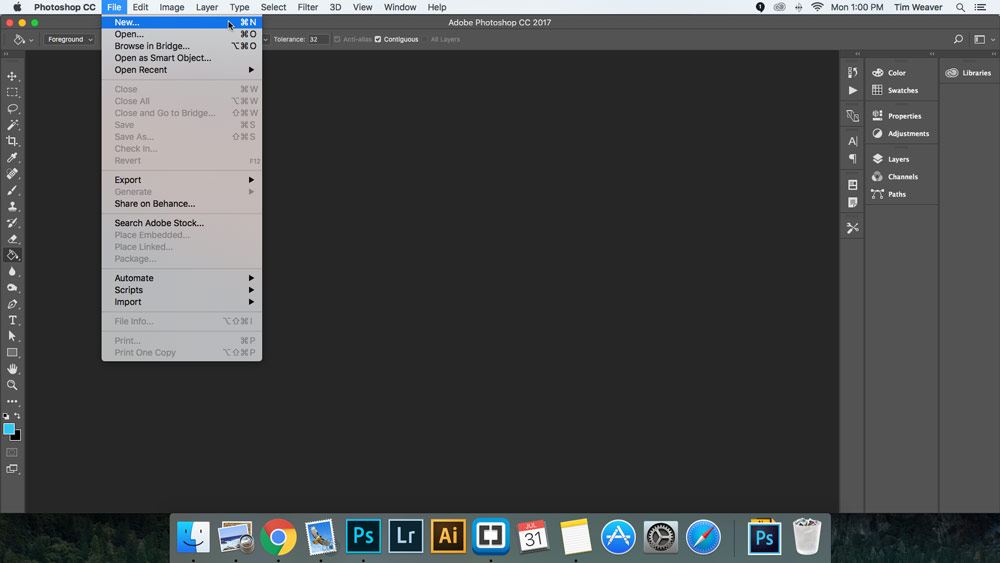Select the Horizontal Type tool

pos(12,320)
